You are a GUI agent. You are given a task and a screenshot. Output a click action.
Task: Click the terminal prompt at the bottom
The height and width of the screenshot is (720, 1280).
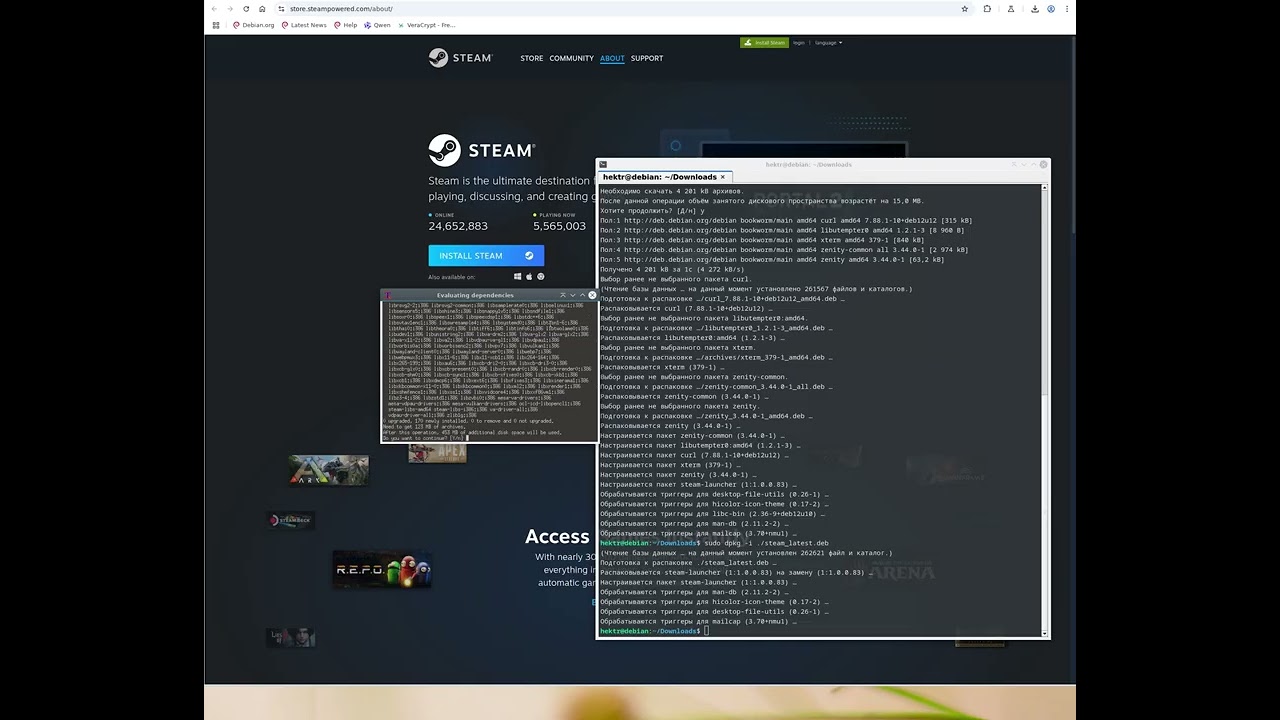(655, 631)
